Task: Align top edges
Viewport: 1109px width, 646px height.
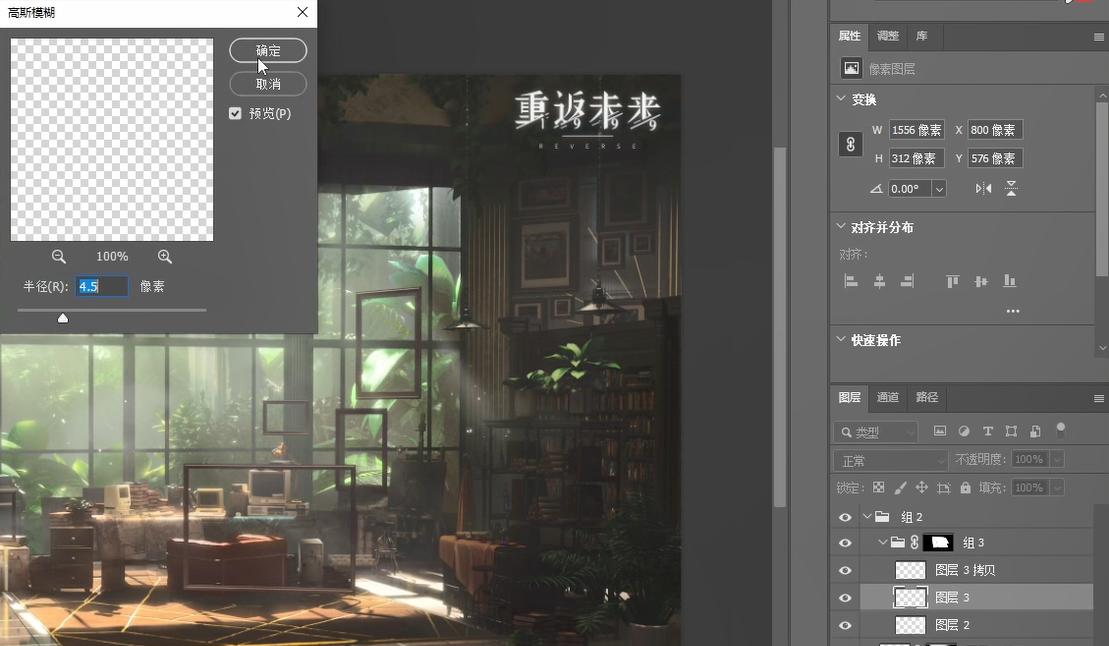Action: pyautogui.click(x=953, y=281)
